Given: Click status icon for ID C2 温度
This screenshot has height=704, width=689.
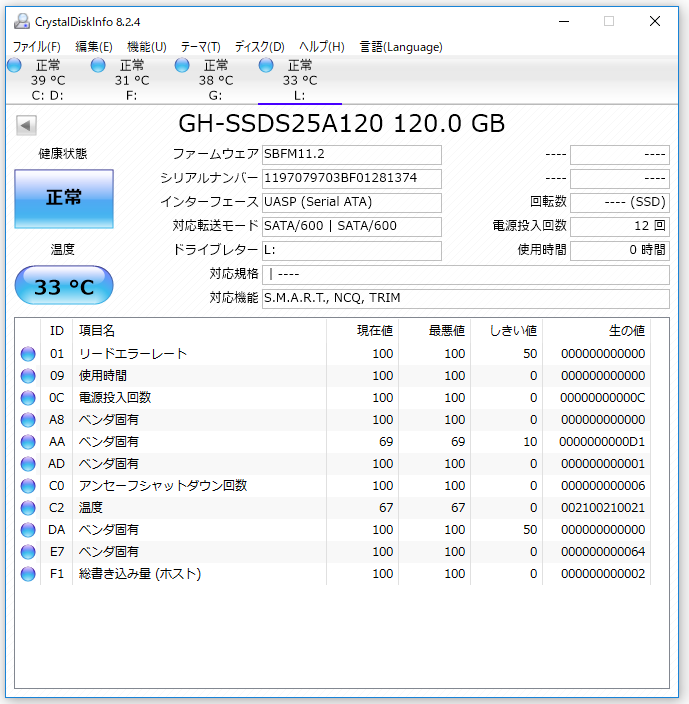Looking at the screenshot, I should [28, 508].
